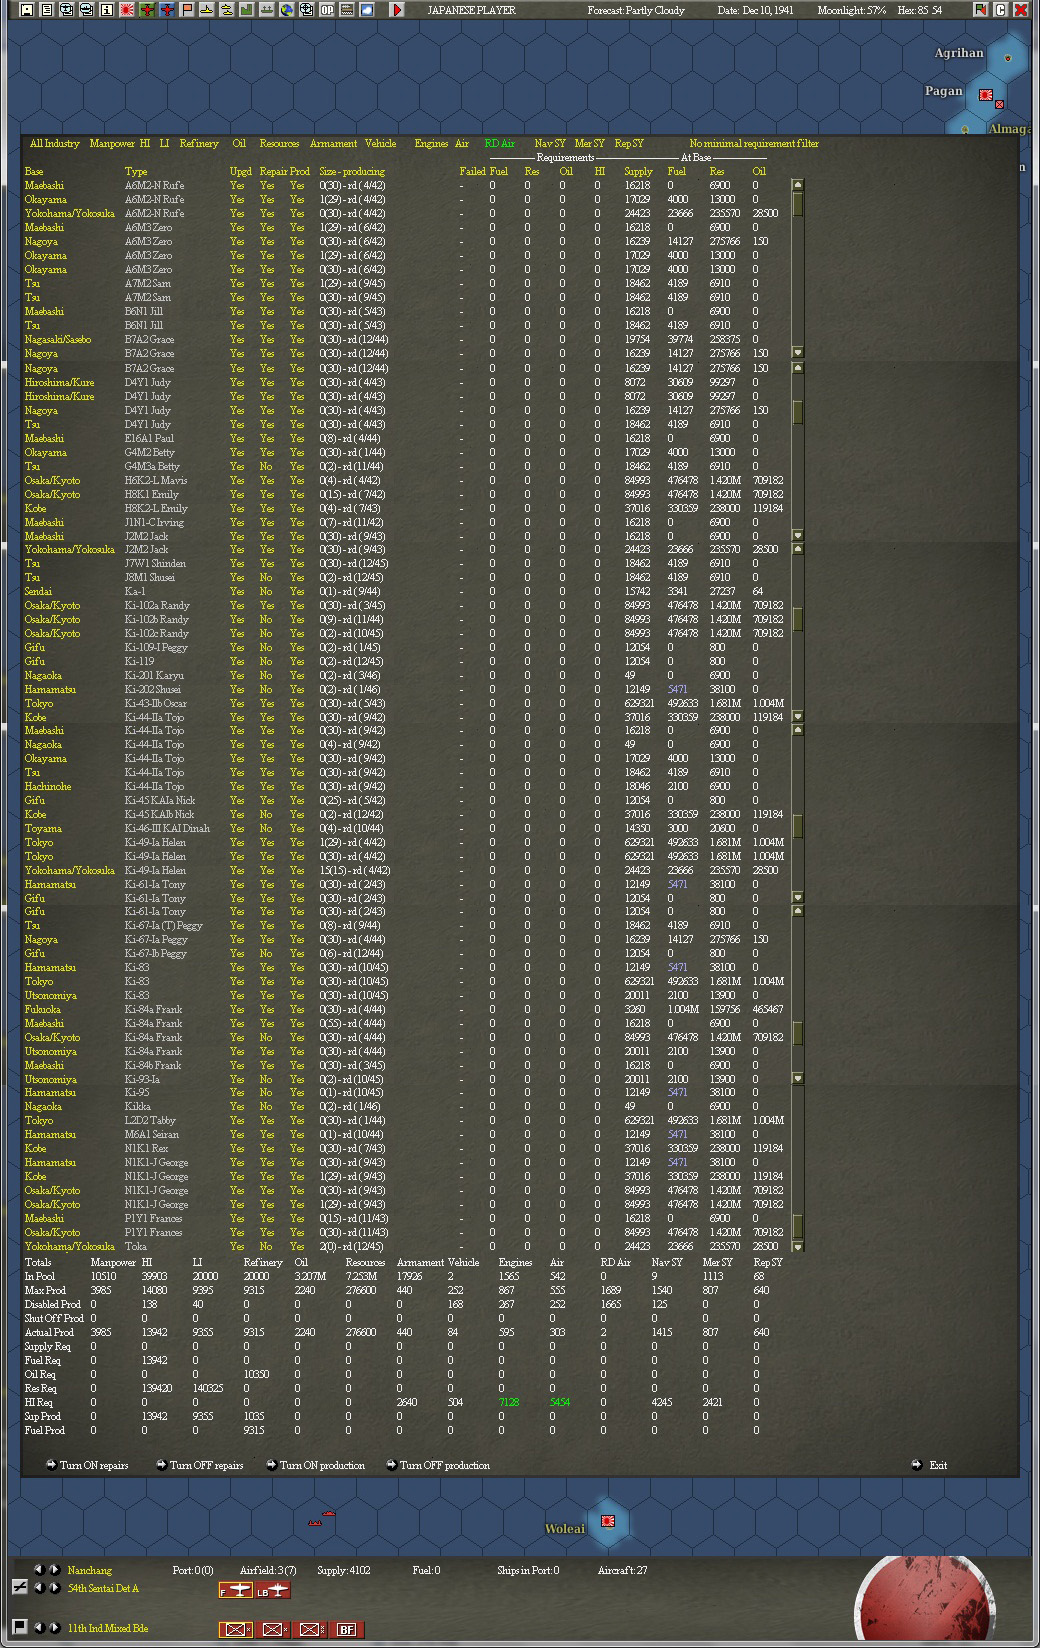Toggle Repair 'No' for J8M1 Shusei row
Image resolution: width=1040 pixels, height=1648 pixels.
tap(266, 577)
